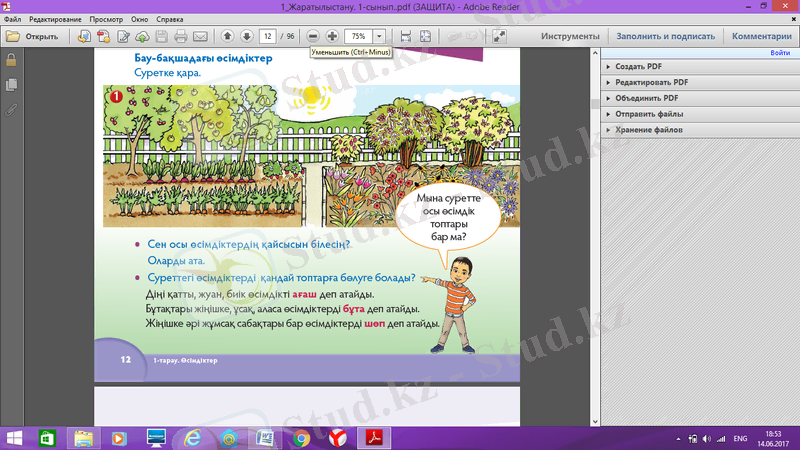Expand the Объединить PDF section

[645, 98]
